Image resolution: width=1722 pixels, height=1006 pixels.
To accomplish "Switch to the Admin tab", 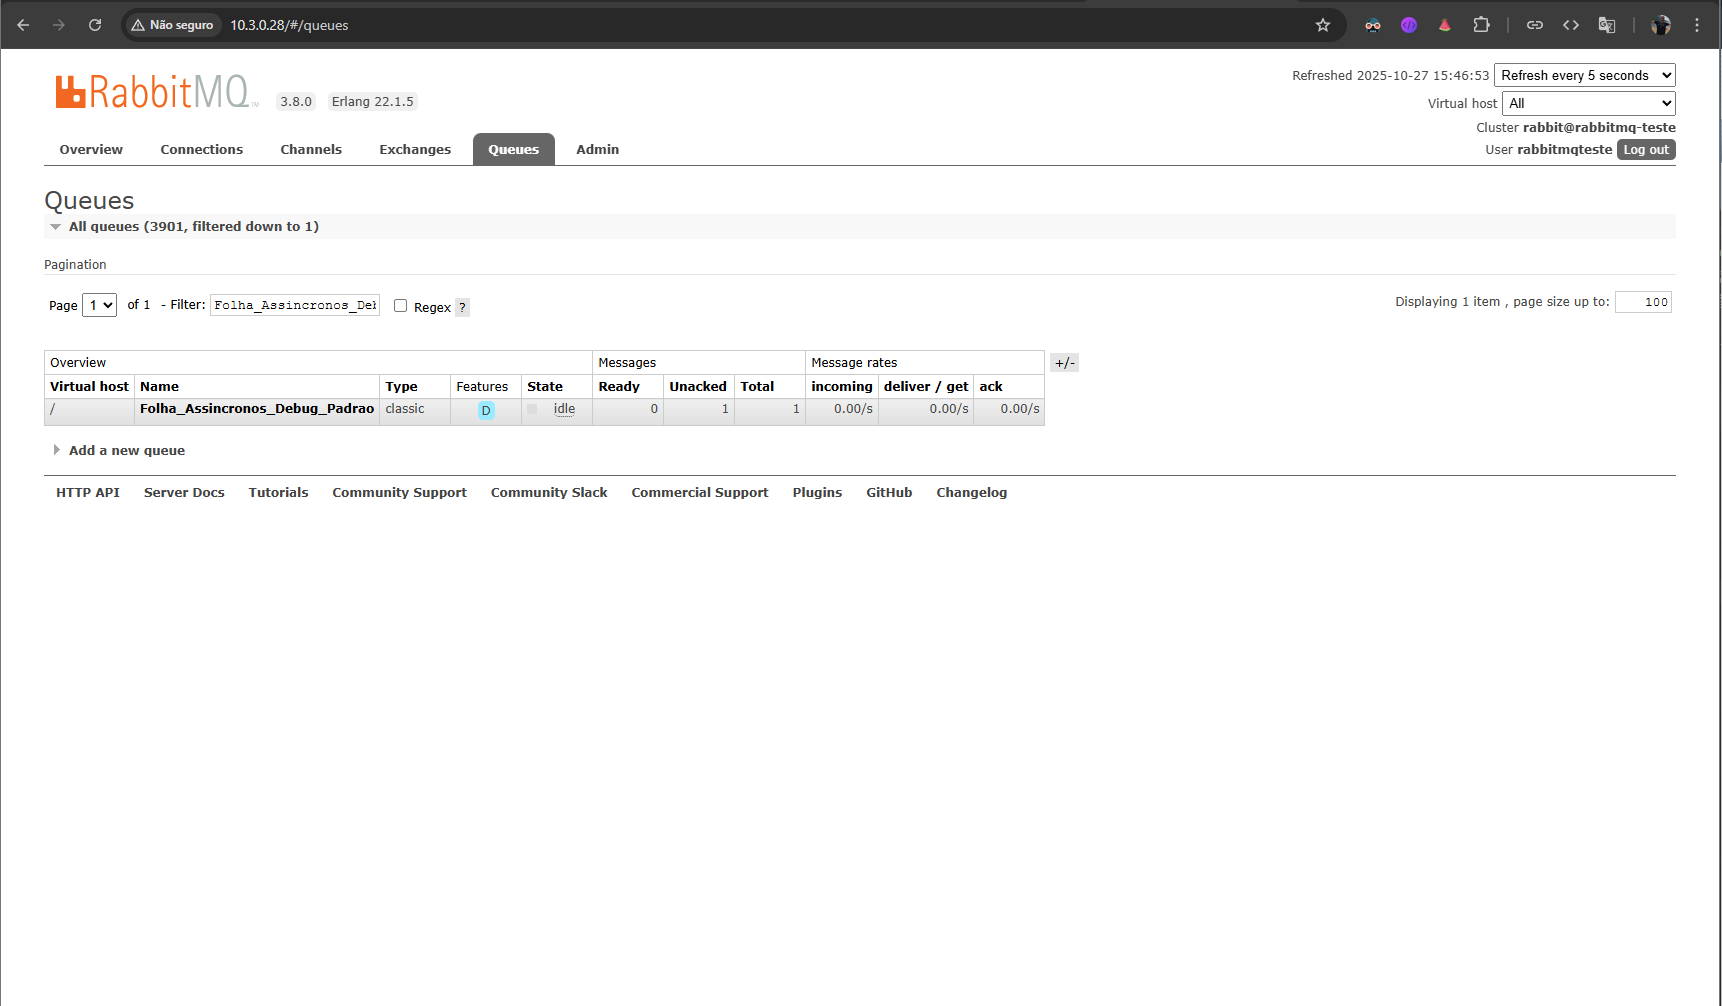I will pos(598,150).
